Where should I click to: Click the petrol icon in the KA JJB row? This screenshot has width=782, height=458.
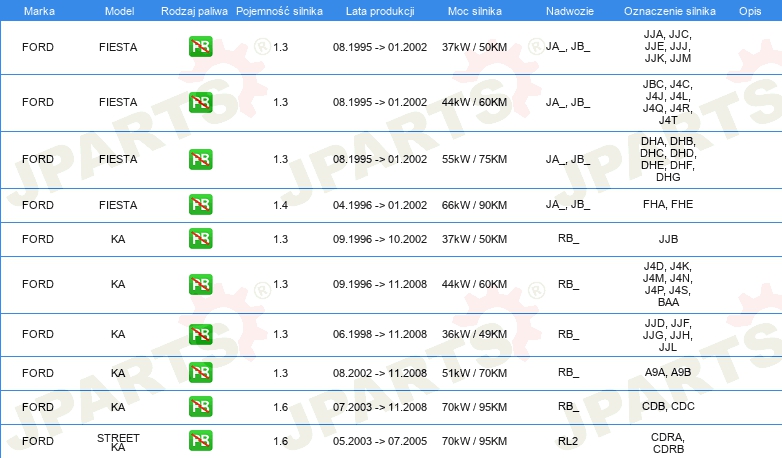click(x=200, y=238)
